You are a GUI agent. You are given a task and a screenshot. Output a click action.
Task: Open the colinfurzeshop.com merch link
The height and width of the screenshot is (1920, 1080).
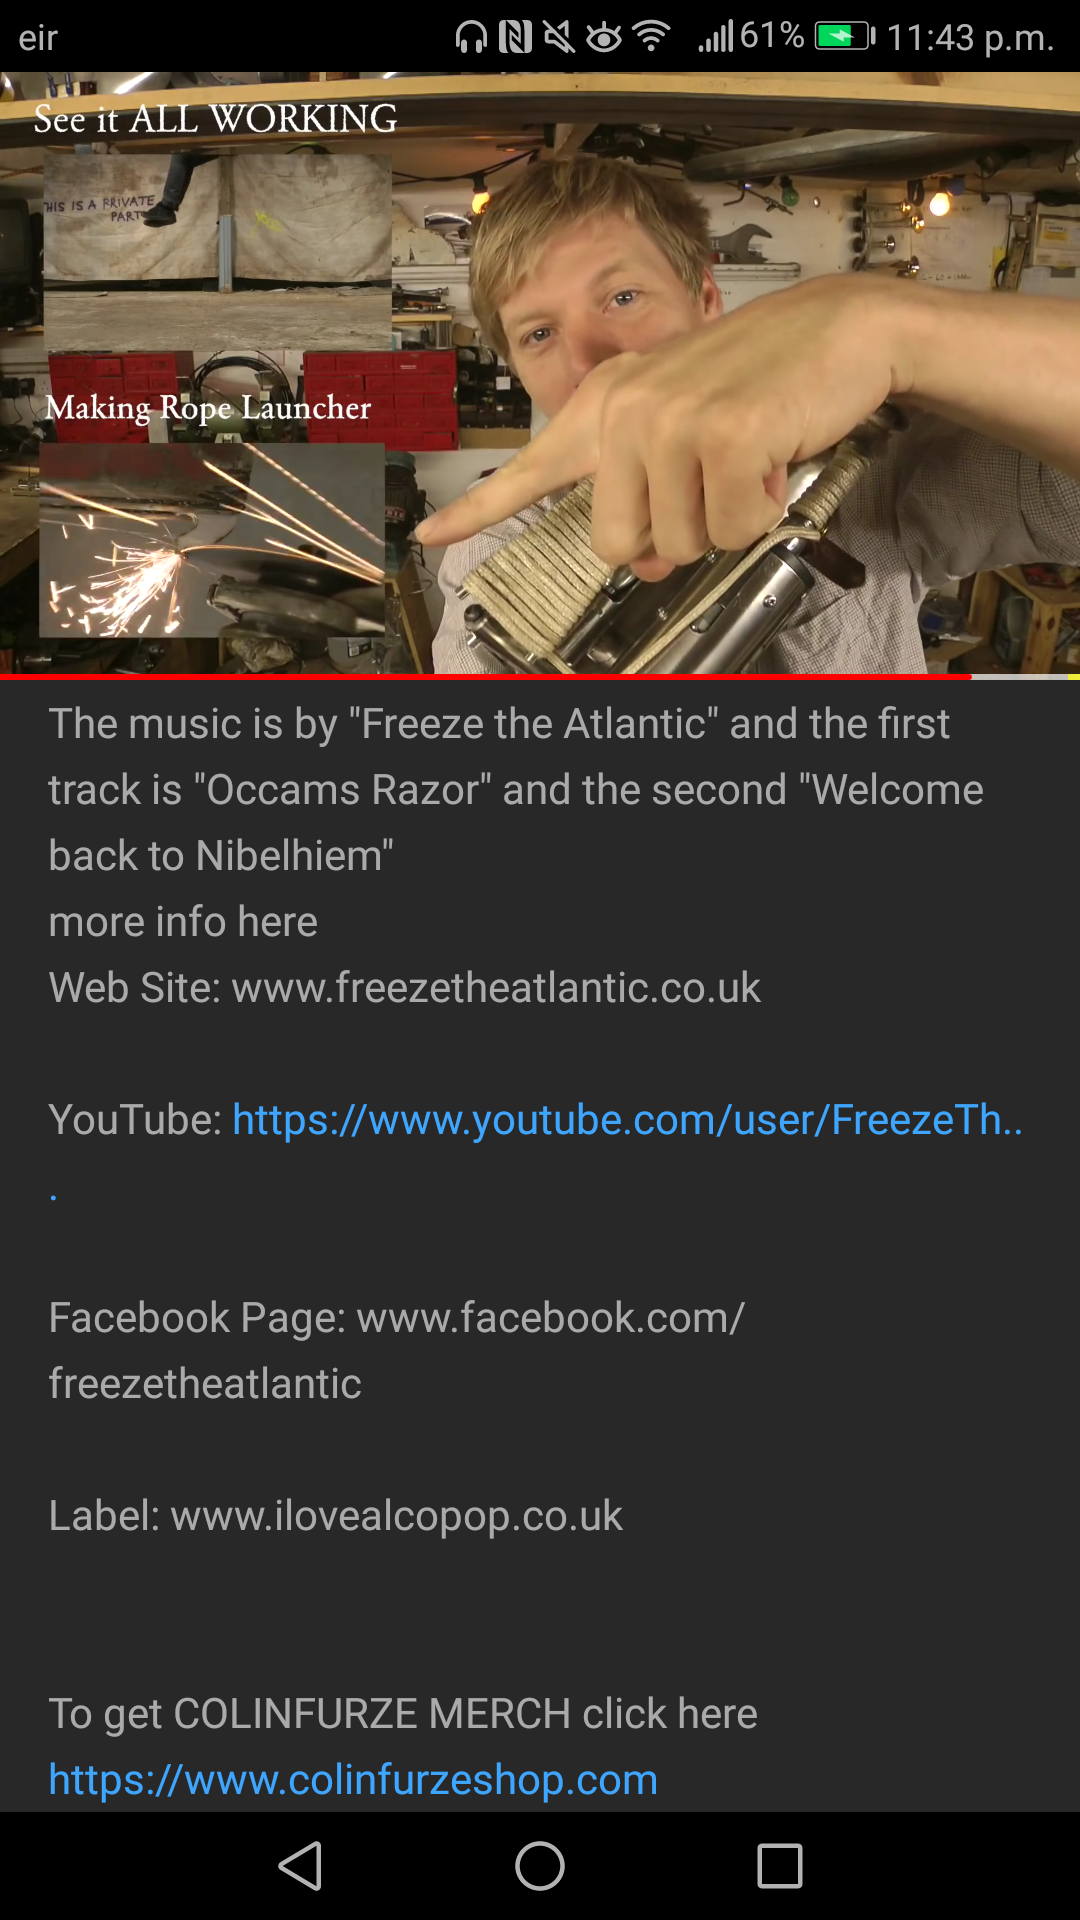pos(353,1780)
